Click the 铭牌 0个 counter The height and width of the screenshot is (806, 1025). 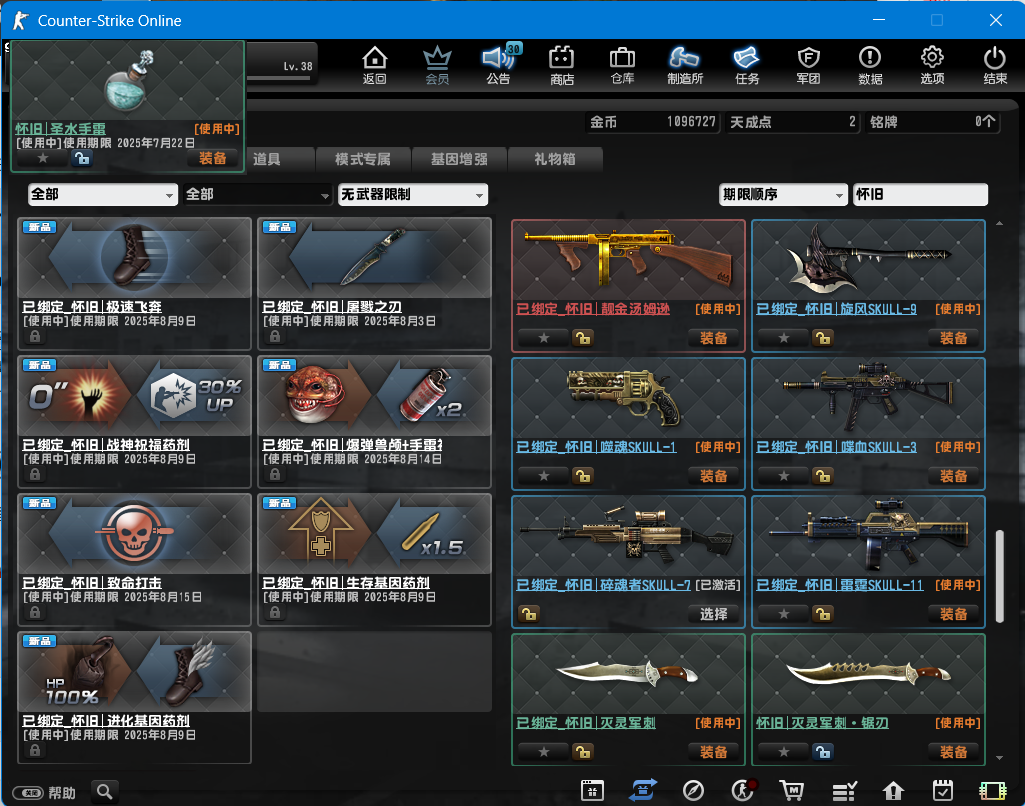coord(933,122)
